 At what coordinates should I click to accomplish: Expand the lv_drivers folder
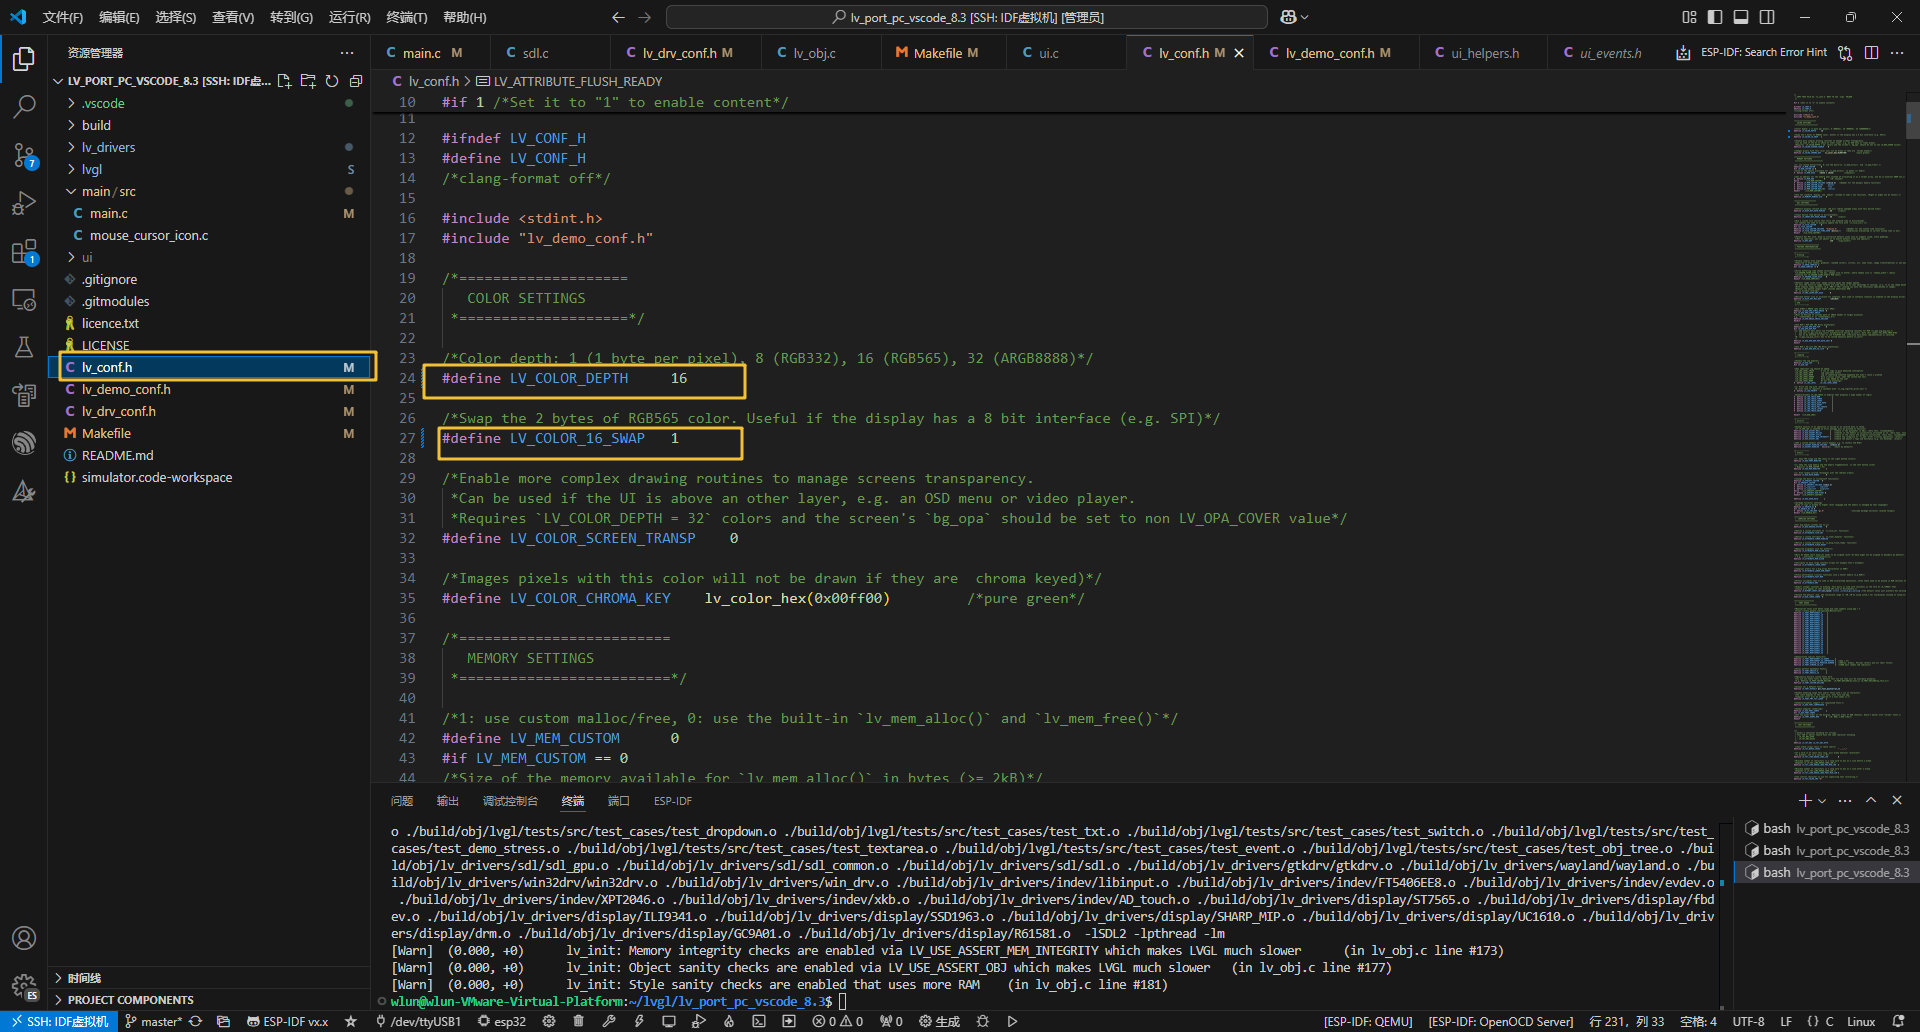[x=210, y=147]
